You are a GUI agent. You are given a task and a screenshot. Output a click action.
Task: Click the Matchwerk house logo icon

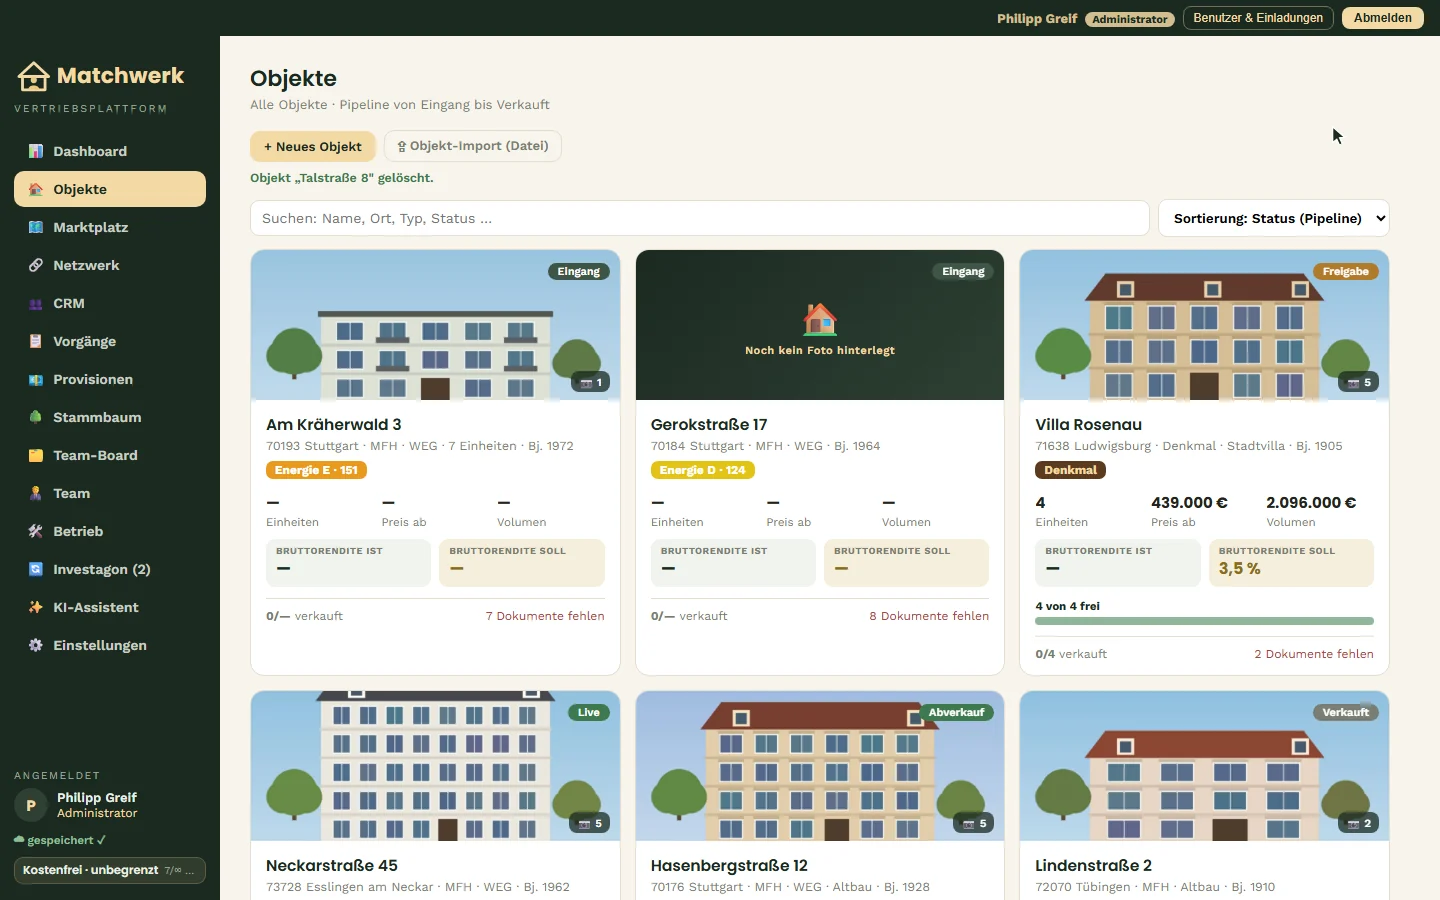tap(33, 76)
